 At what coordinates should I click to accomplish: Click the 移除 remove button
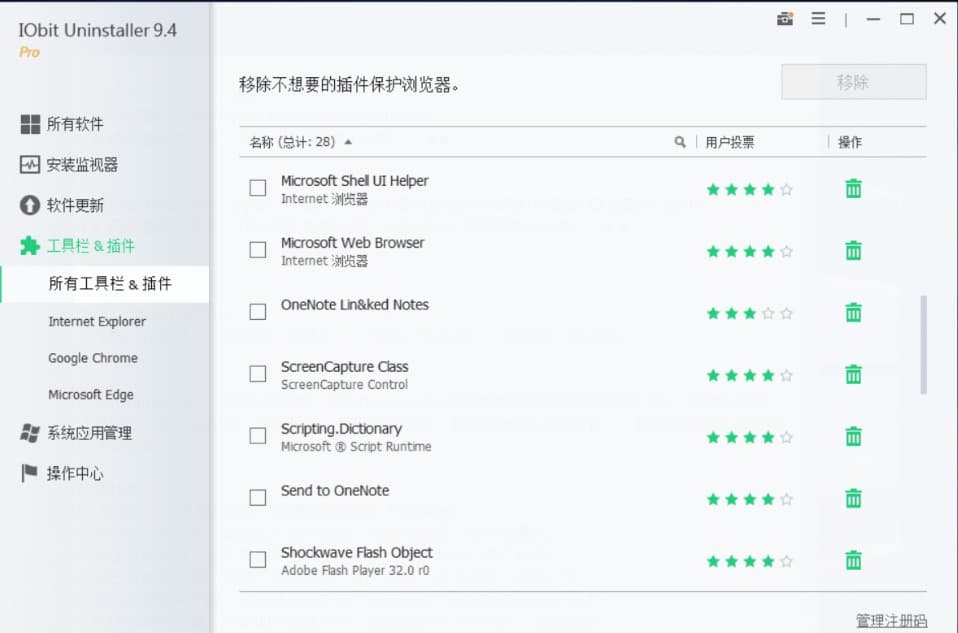point(854,82)
